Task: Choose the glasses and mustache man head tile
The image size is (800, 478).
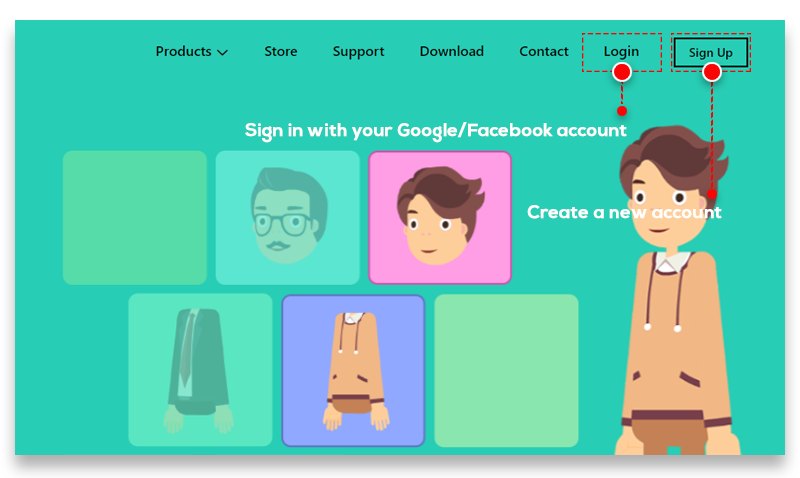Action: pyautogui.click(x=288, y=217)
